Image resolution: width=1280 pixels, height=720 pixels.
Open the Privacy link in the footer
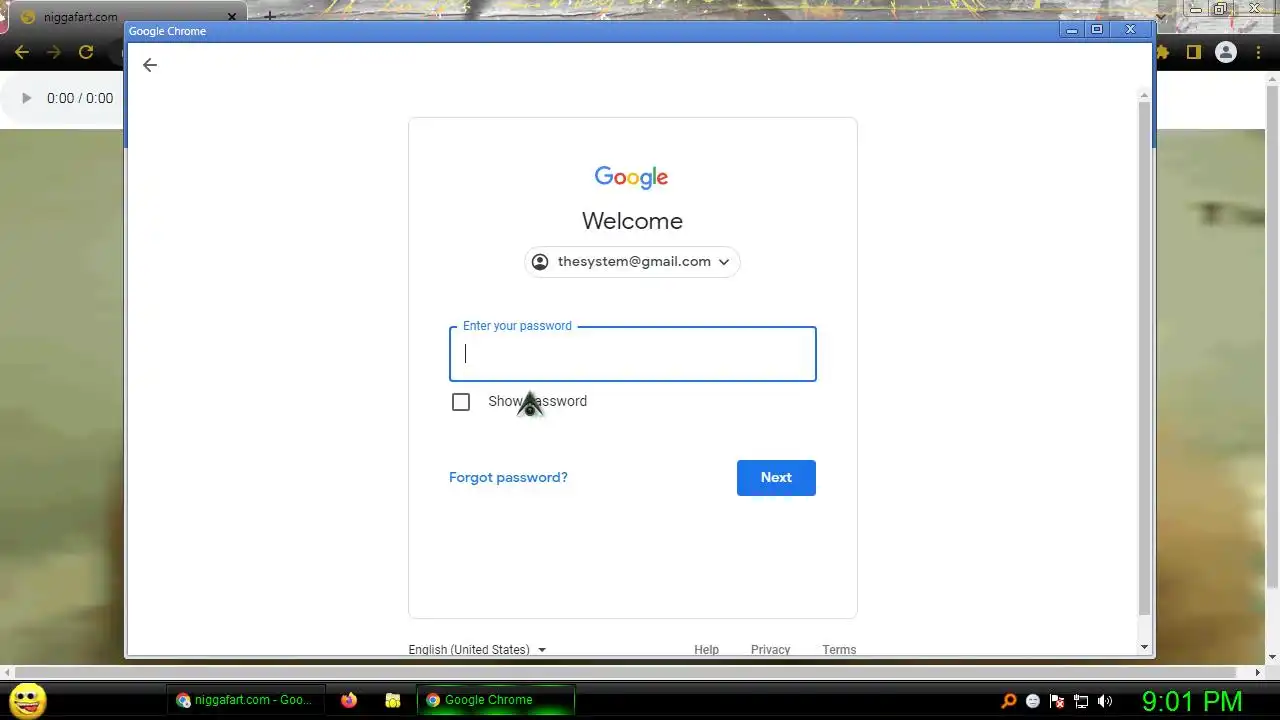(x=770, y=649)
